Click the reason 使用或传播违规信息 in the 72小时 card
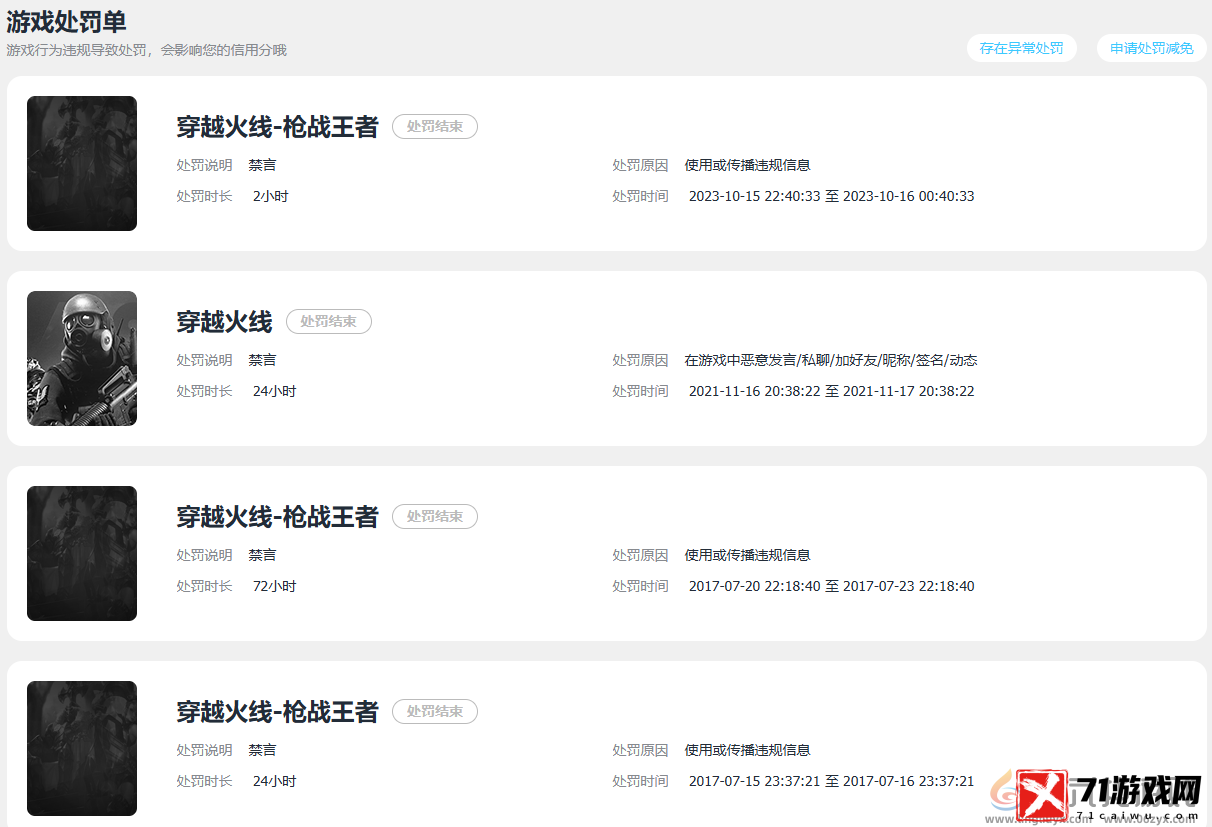This screenshot has width=1212, height=827. pyautogui.click(x=748, y=556)
